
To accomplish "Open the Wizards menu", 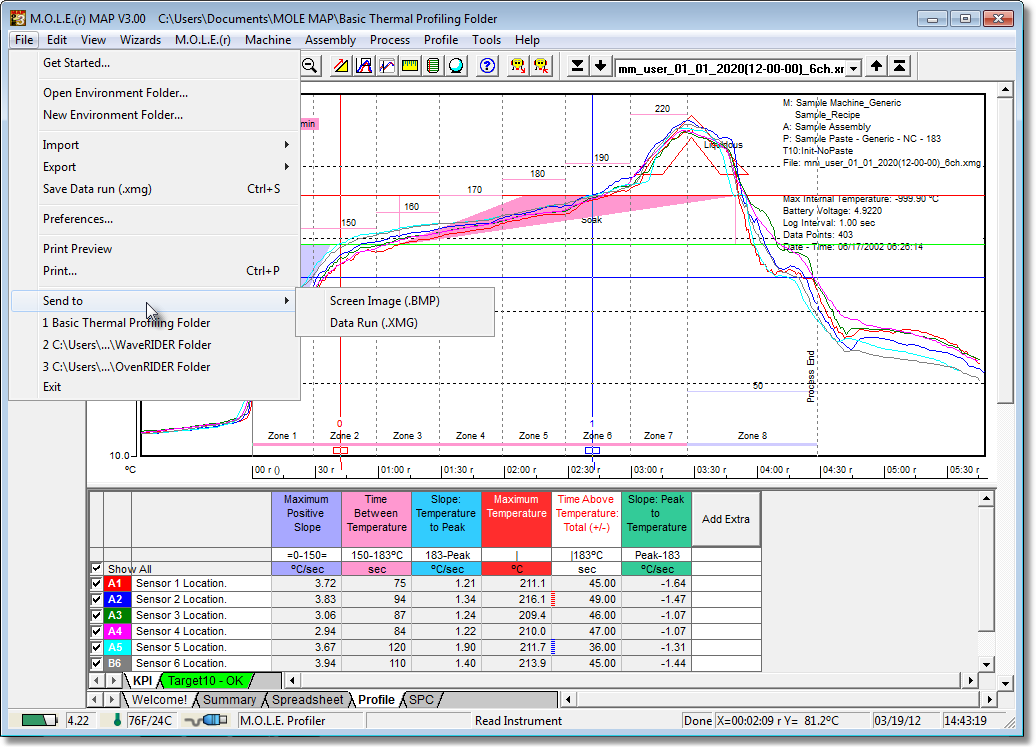I will [140, 40].
